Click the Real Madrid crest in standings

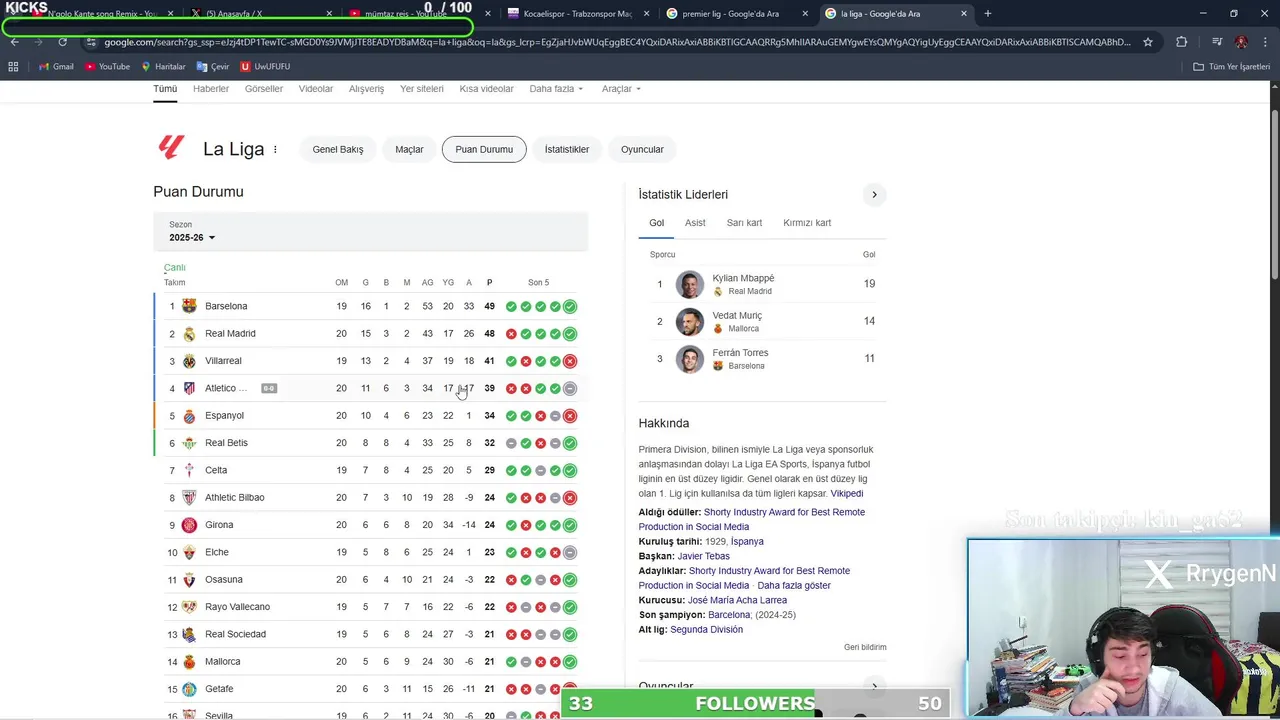click(189, 334)
